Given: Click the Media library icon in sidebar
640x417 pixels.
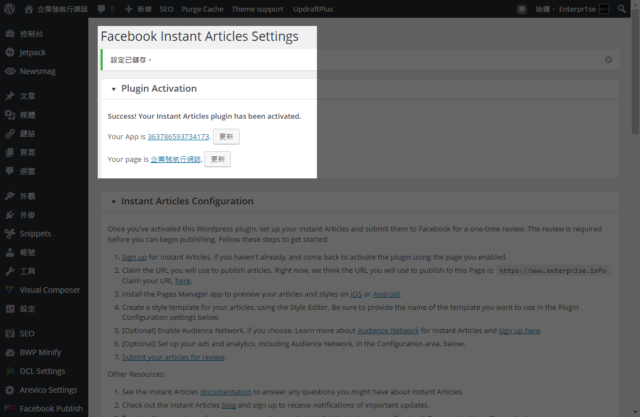Looking at the screenshot, I should 10,115.
